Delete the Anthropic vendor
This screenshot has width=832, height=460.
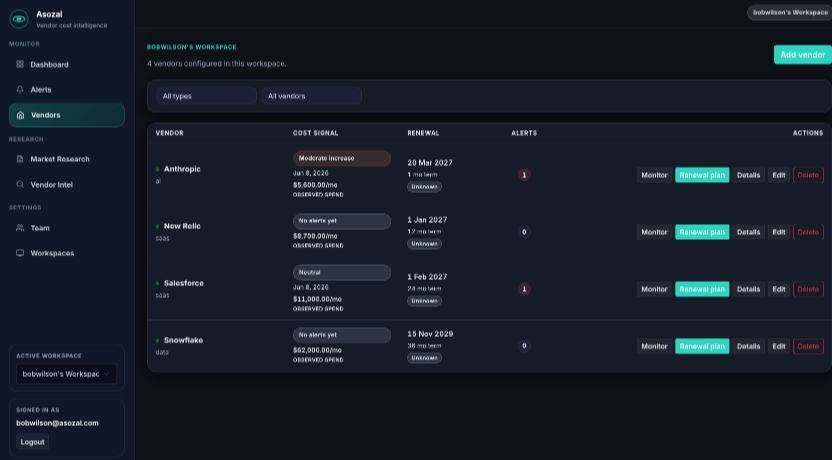pos(808,175)
